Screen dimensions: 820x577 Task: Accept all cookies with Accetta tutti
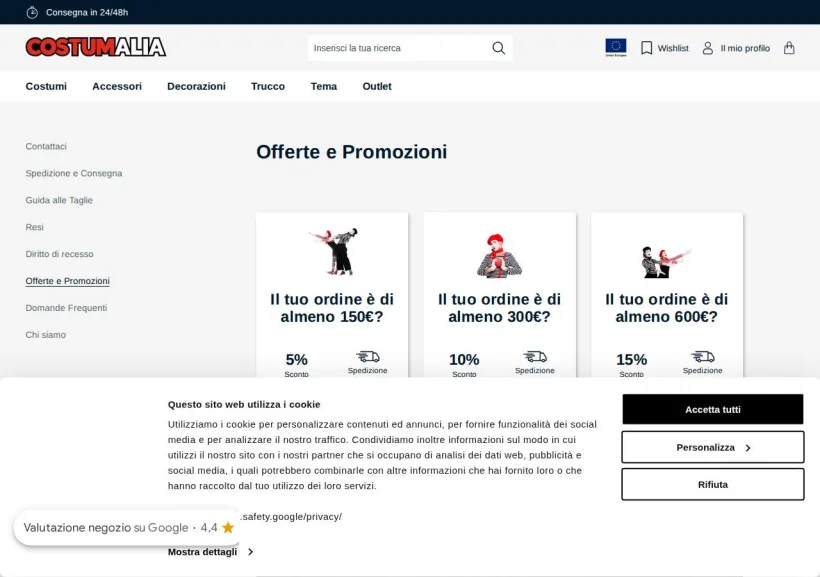coord(713,409)
